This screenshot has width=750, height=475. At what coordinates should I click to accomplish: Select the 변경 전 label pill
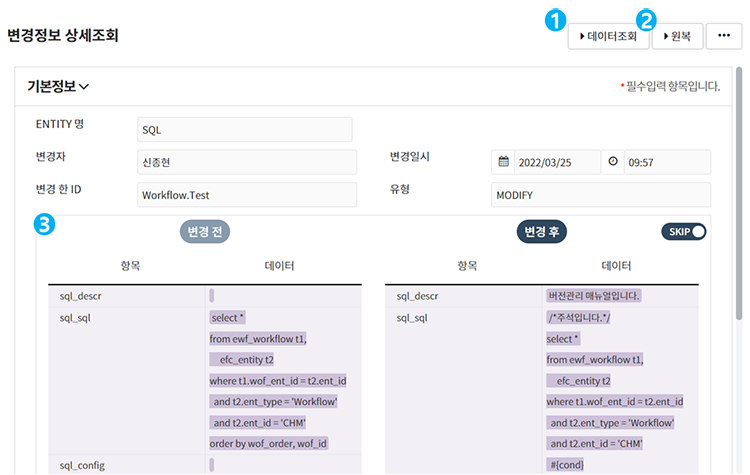[x=206, y=231]
